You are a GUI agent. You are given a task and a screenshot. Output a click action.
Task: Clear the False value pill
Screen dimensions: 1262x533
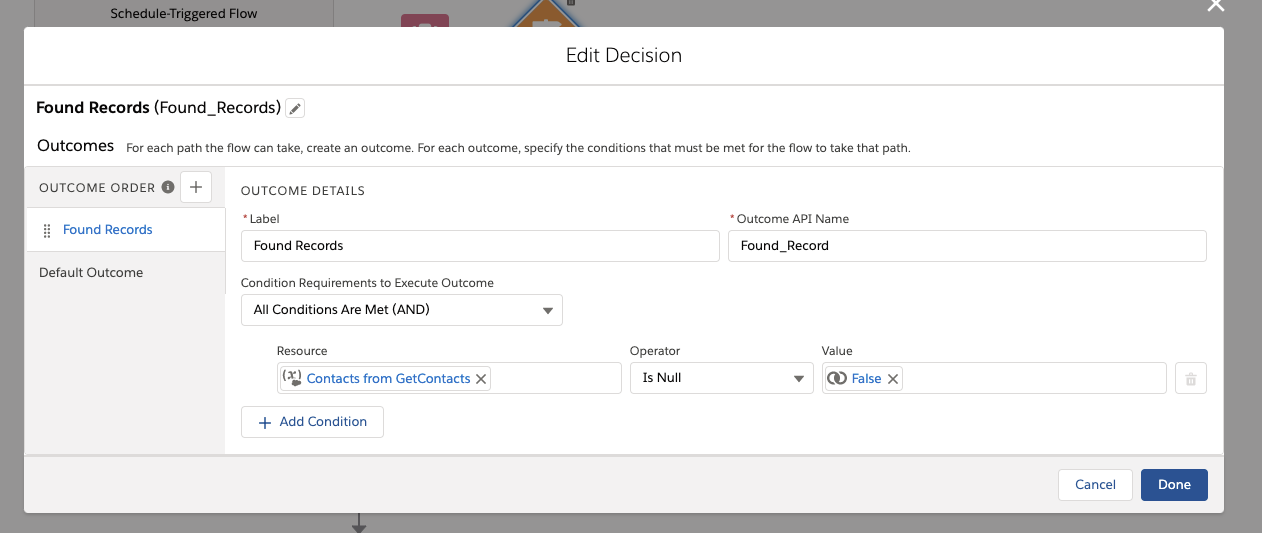click(x=892, y=379)
